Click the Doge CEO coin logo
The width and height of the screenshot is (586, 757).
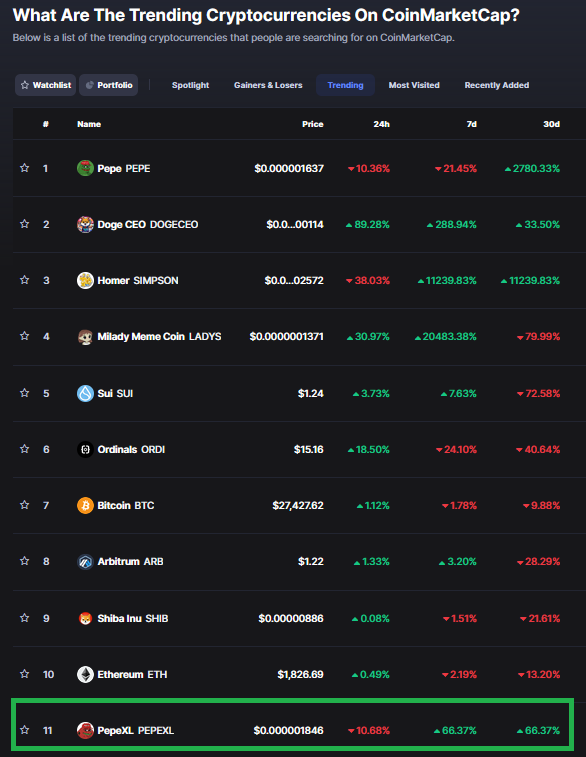tap(85, 224)
